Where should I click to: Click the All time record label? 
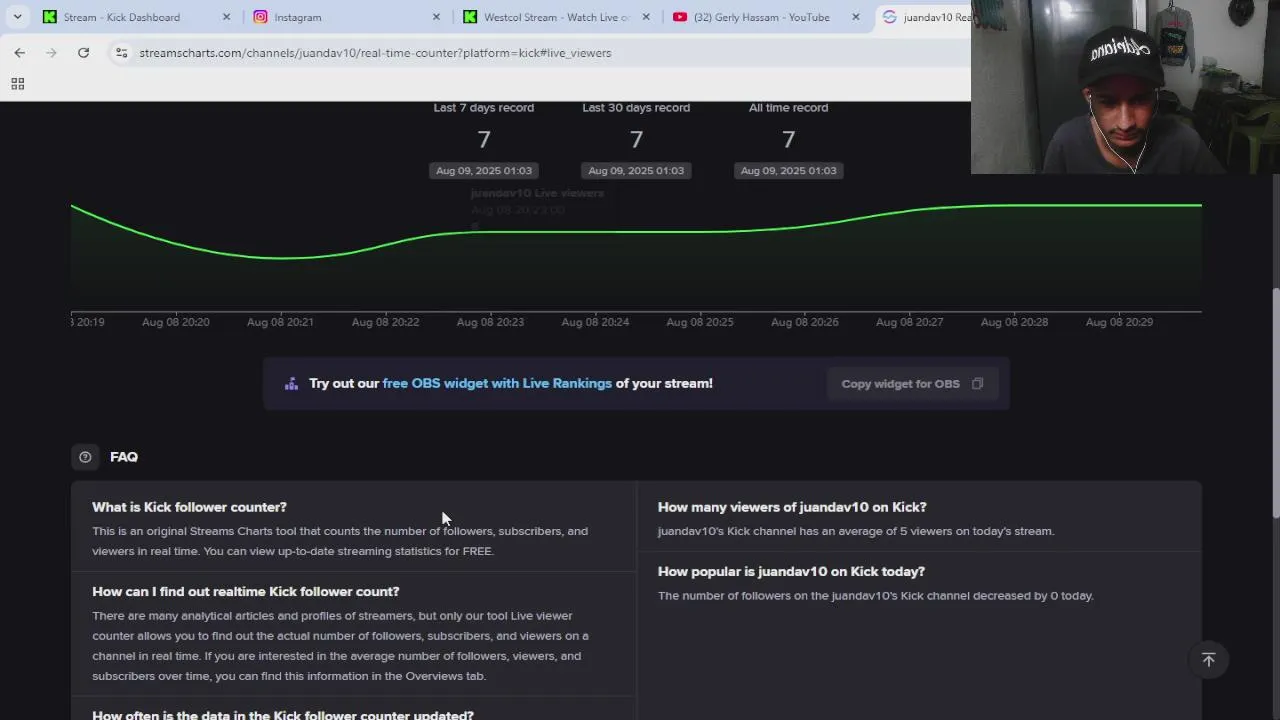click(788, 108)
